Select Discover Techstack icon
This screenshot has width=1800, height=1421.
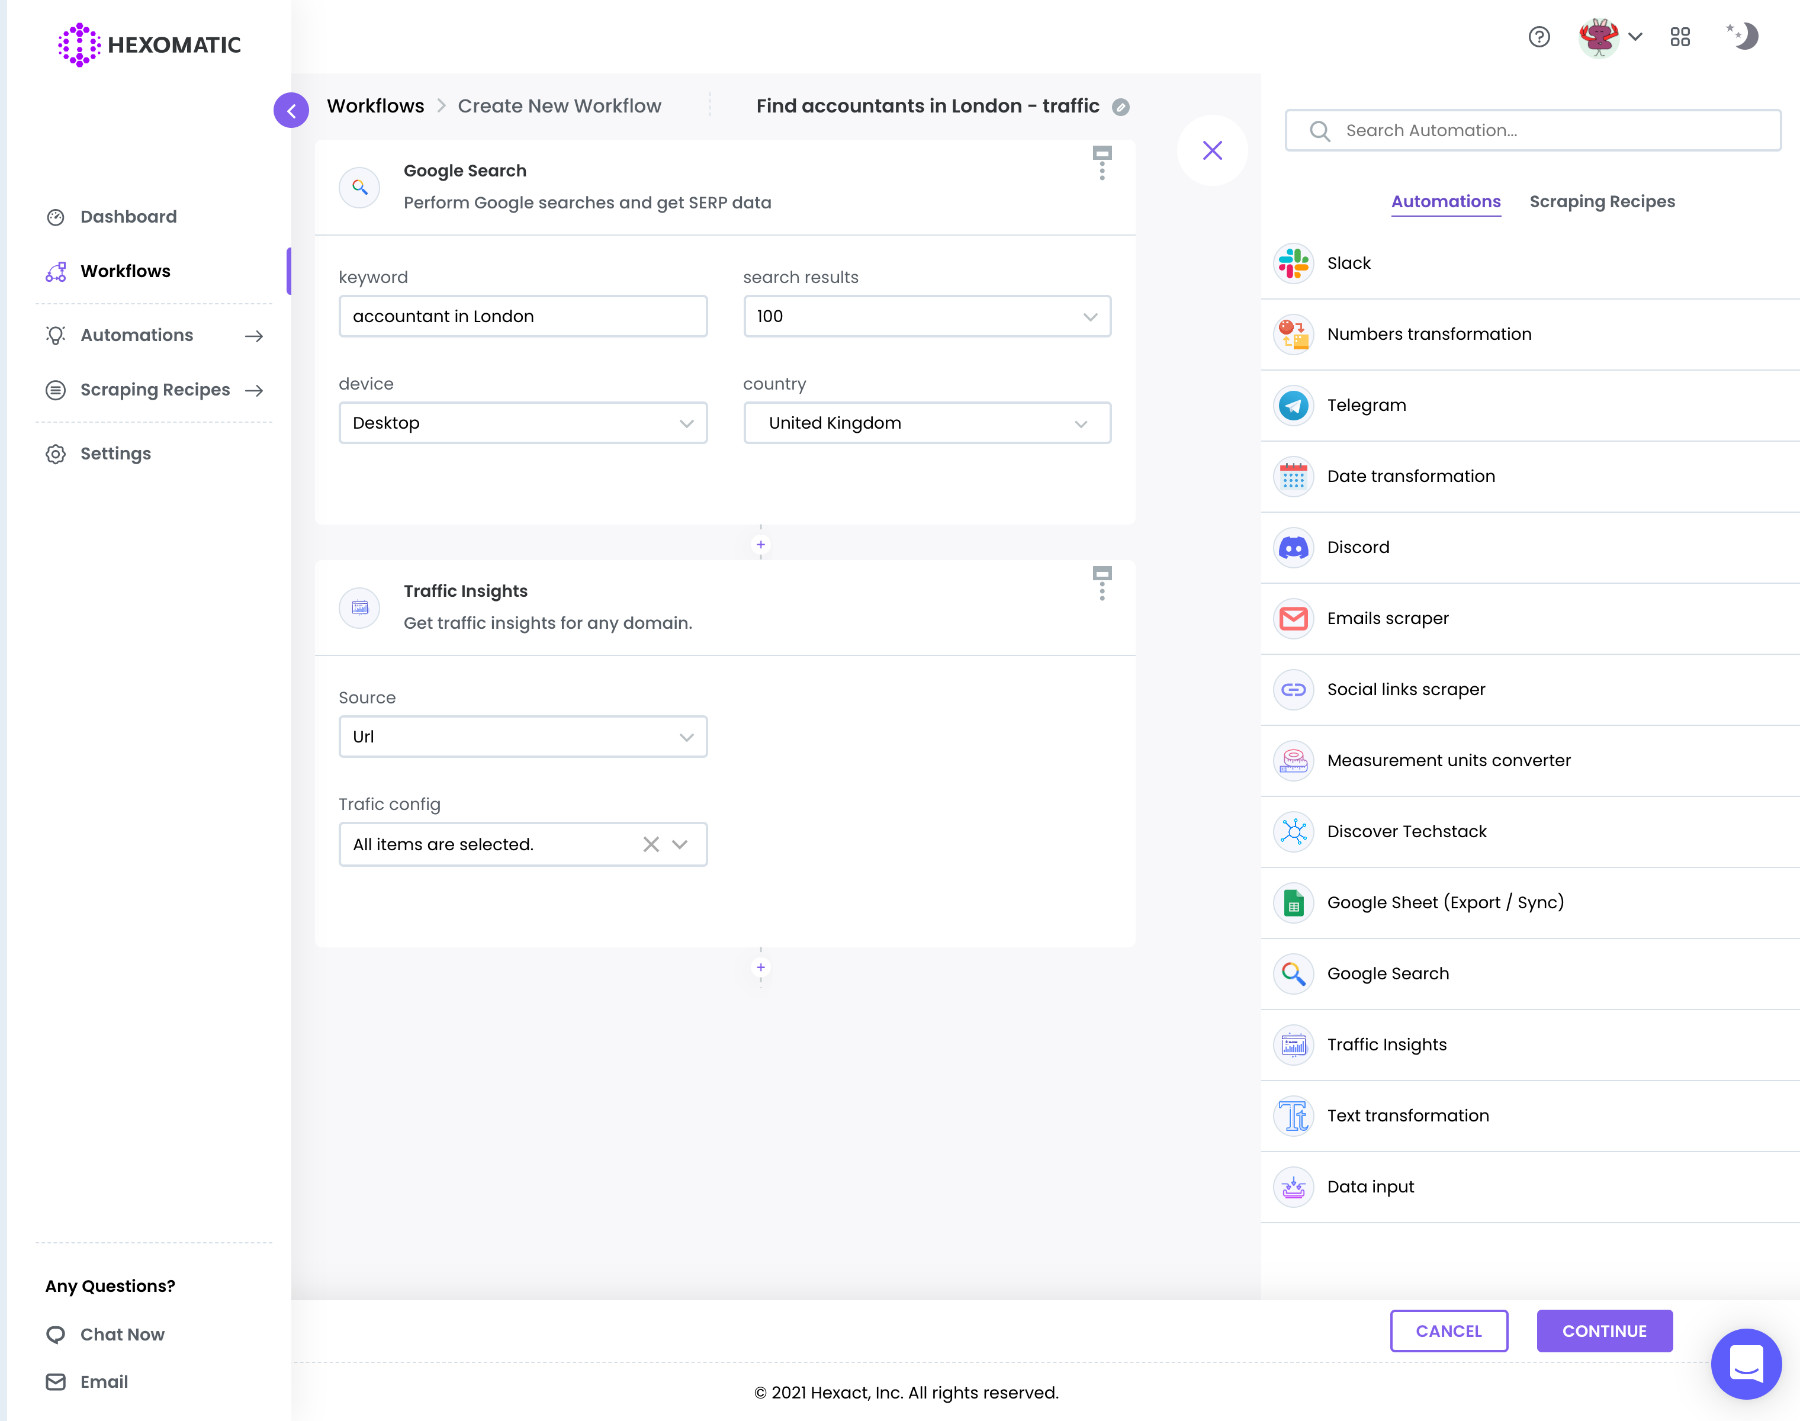tap(1294, 831)
